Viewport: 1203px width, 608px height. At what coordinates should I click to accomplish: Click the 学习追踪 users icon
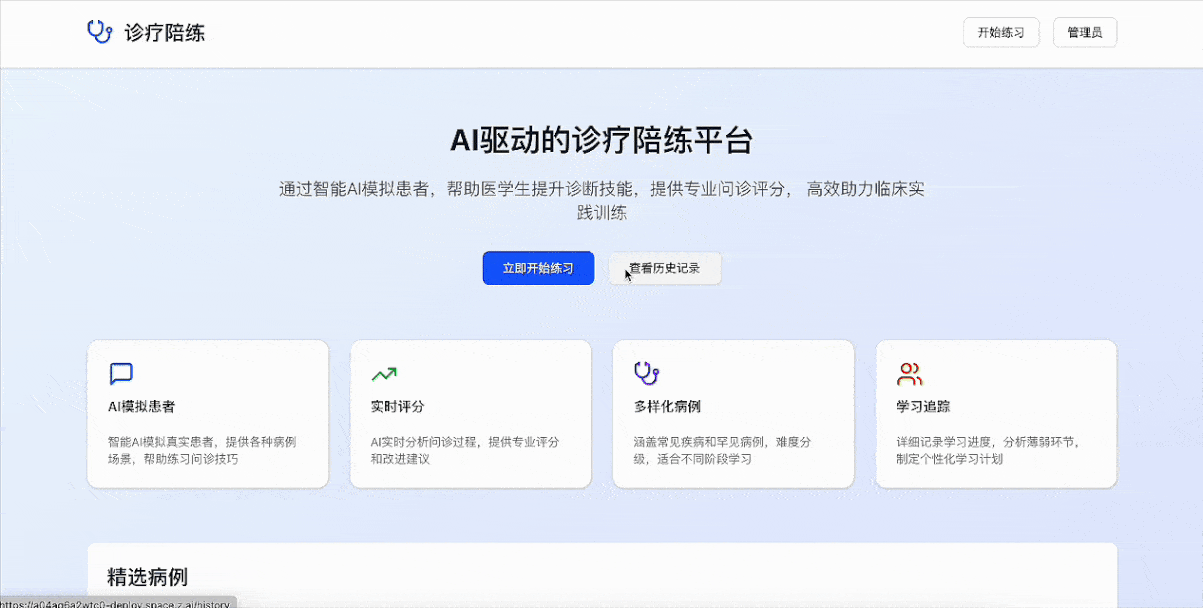(x=910, y=374)
